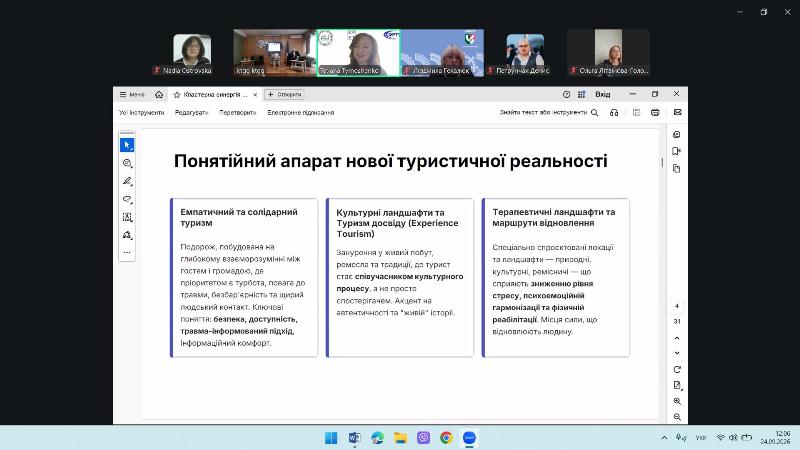Open the comments panel icon in right rail
The image size is (800, 450).
click(677, 135)
